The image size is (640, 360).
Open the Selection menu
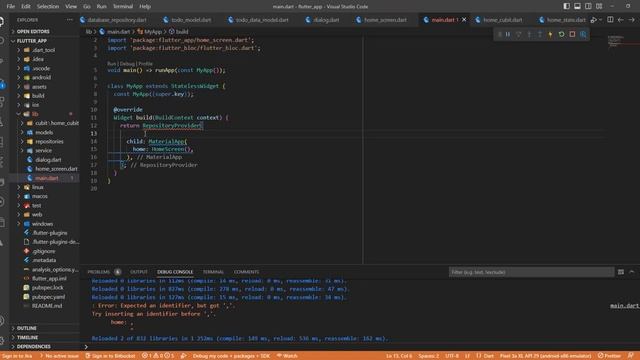tap(48, 6)
